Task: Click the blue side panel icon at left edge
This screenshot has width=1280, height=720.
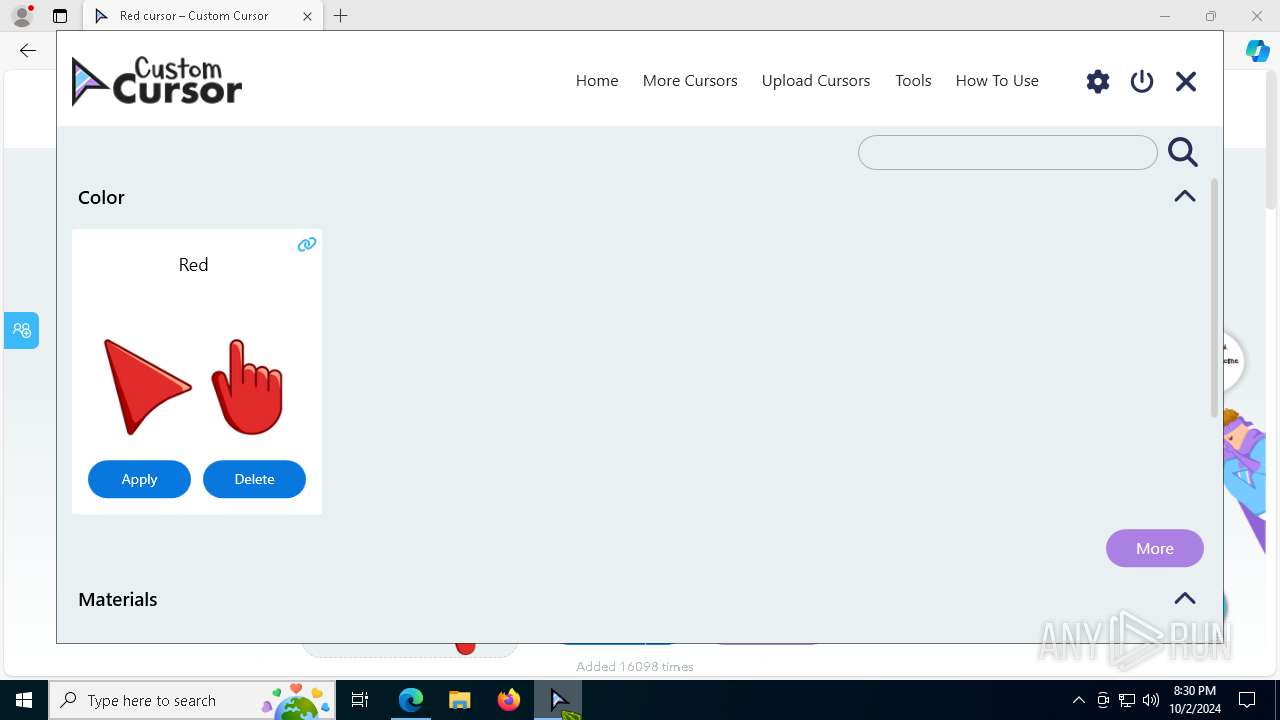Action: [21, 330]
